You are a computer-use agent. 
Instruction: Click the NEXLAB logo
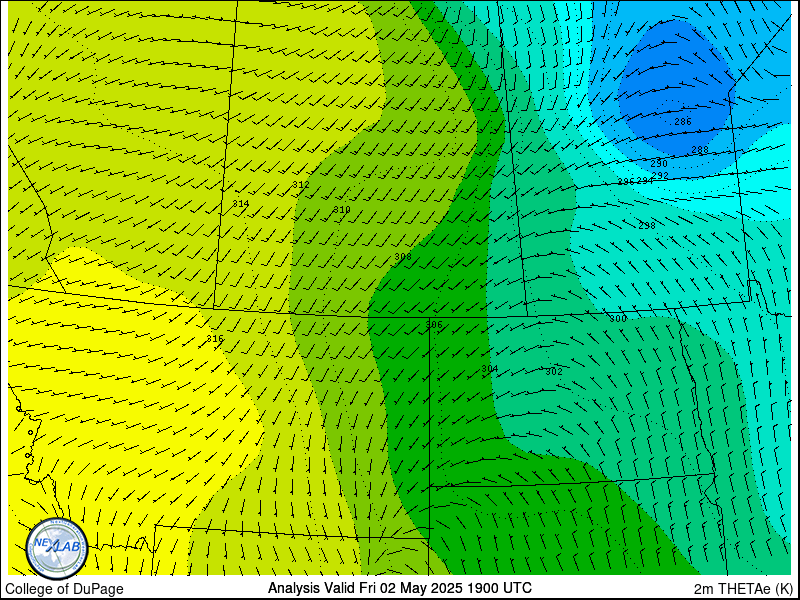point(57,548)
